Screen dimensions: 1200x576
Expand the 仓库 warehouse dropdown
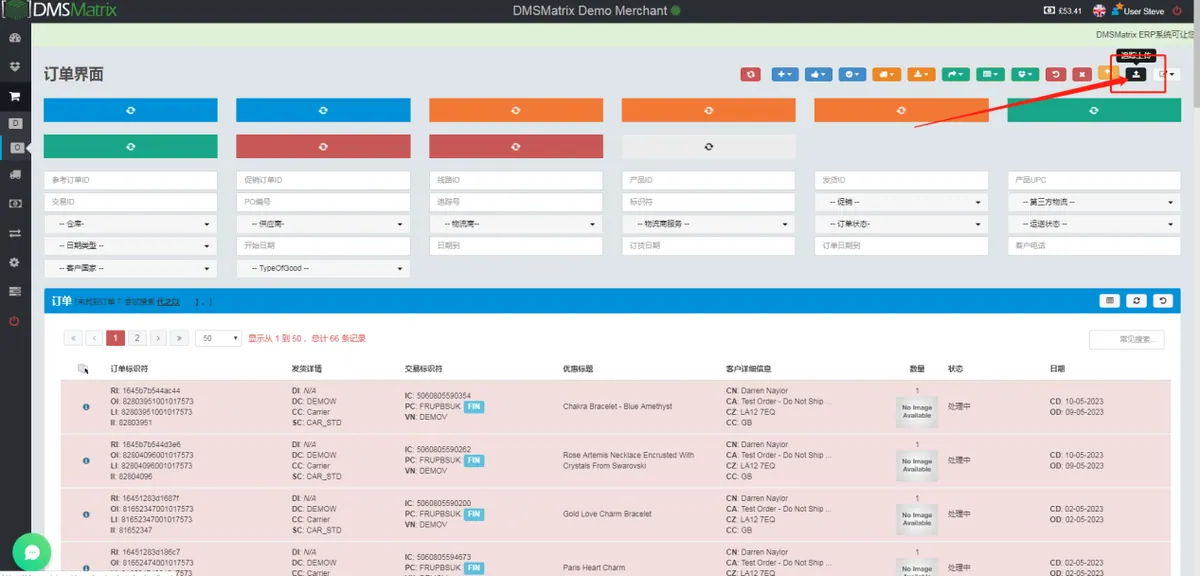[x=130, y=224]
